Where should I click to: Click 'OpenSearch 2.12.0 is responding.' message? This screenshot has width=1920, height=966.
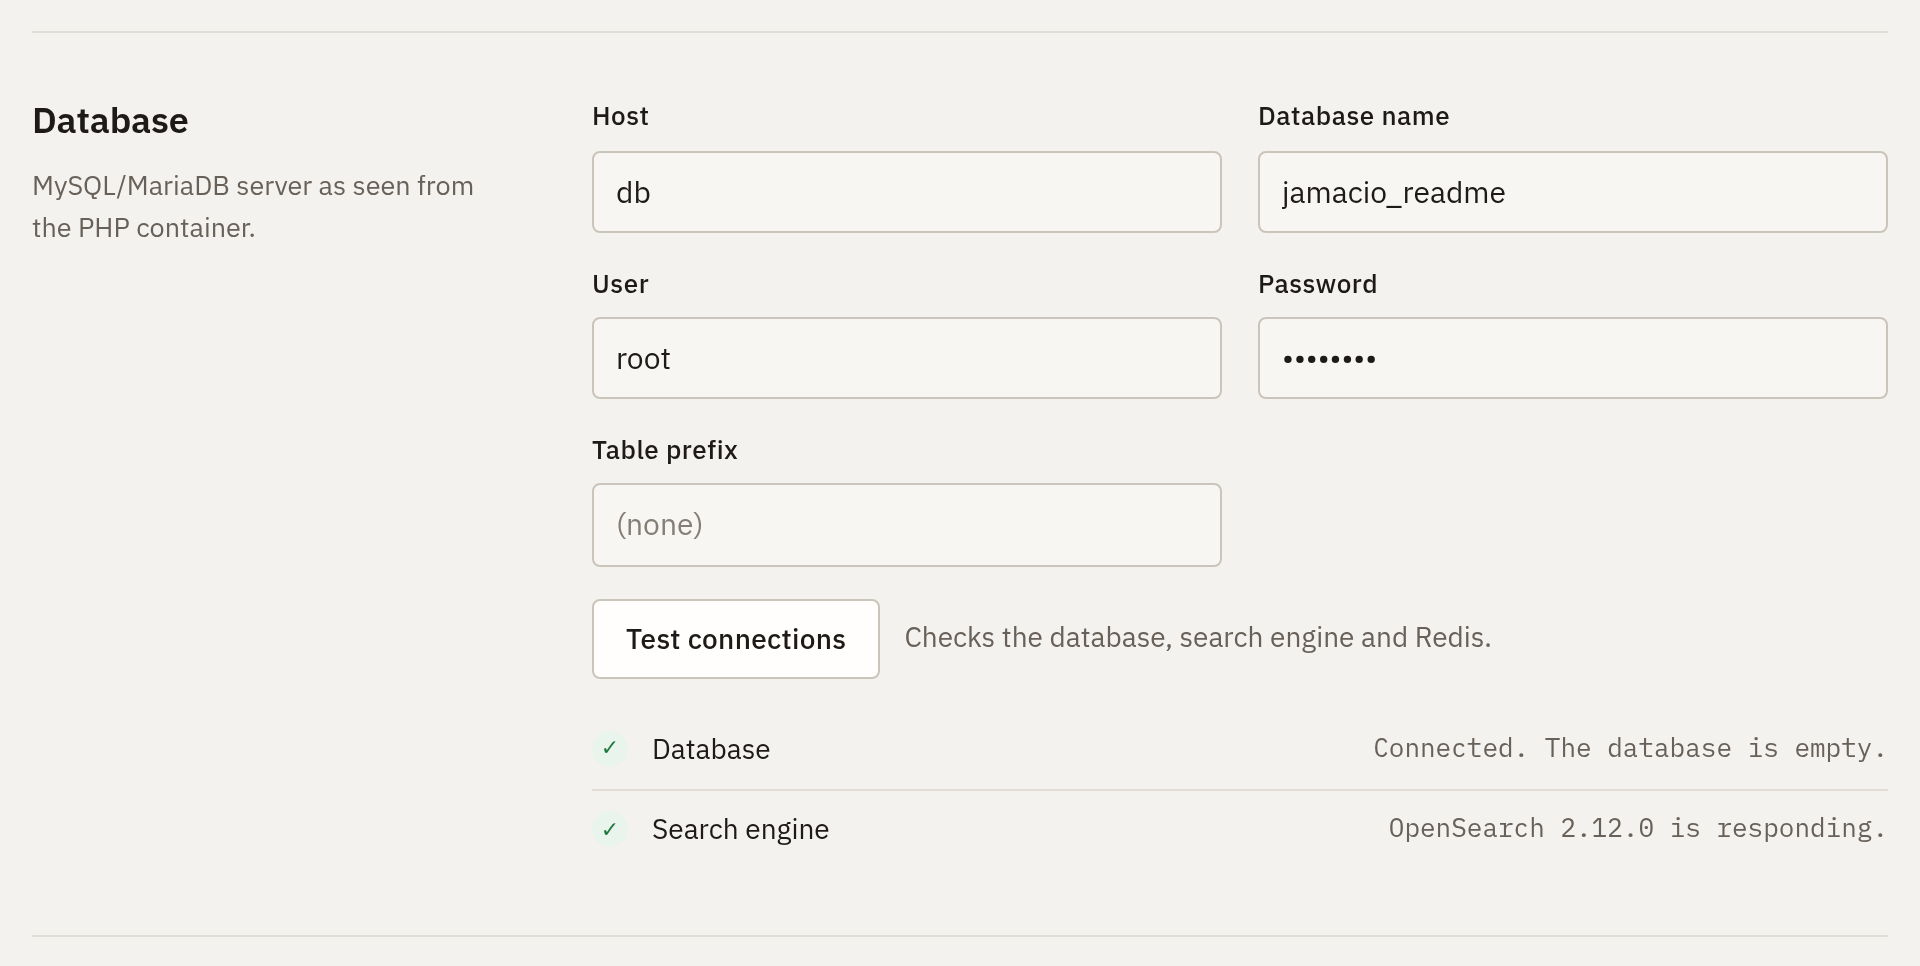(x=1637, y=829)
